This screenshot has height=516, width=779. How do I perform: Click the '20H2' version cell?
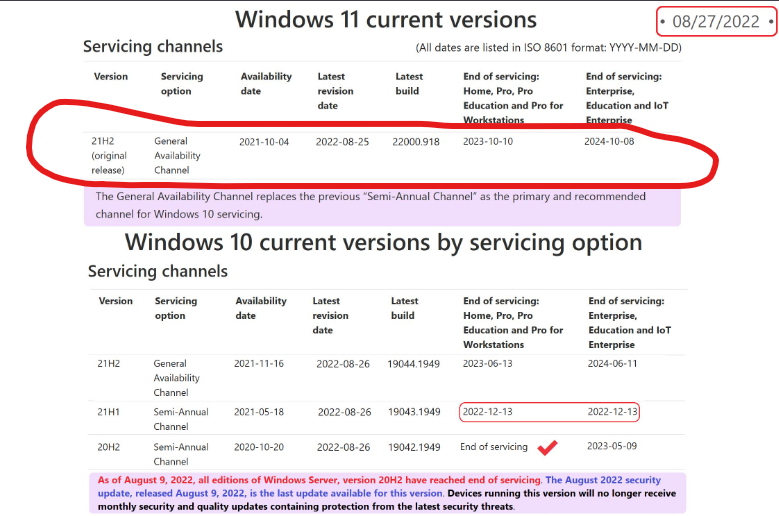tap(109, 447)
